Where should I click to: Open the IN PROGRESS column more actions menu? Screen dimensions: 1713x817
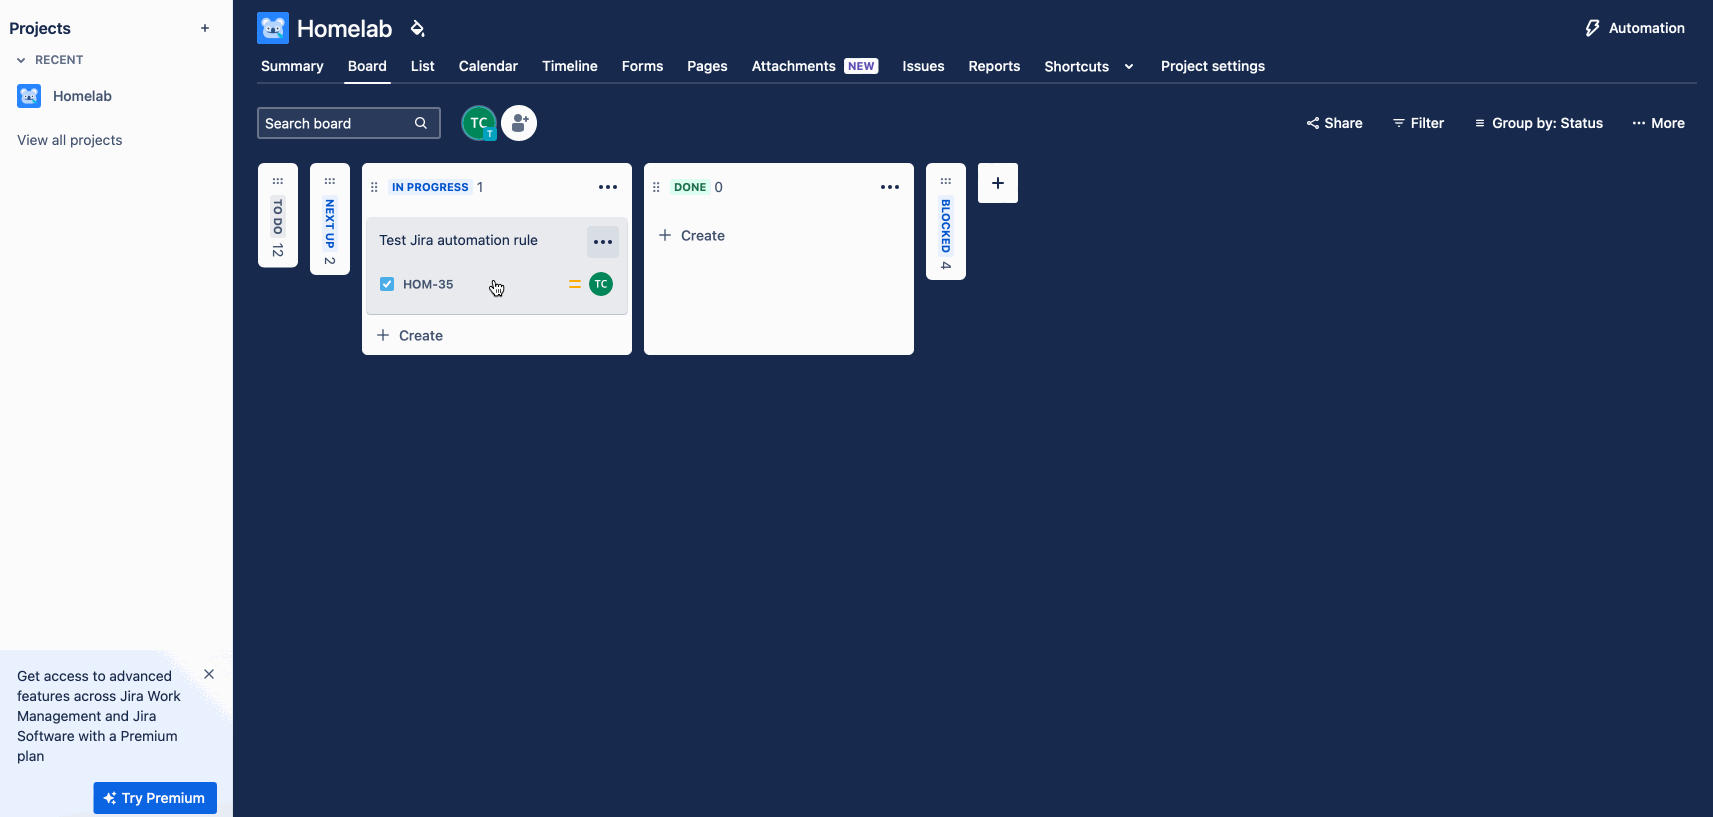tap(608, 187)
